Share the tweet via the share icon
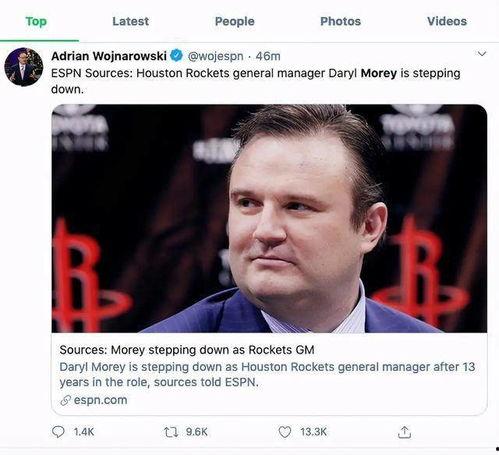The height and width of the screenshot is (455, 499). coord(404,432)
